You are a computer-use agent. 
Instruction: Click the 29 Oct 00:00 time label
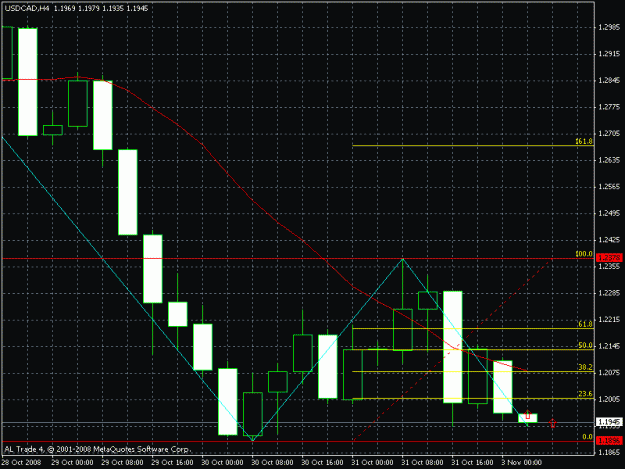pyautogui.click(x=72, y=463)
